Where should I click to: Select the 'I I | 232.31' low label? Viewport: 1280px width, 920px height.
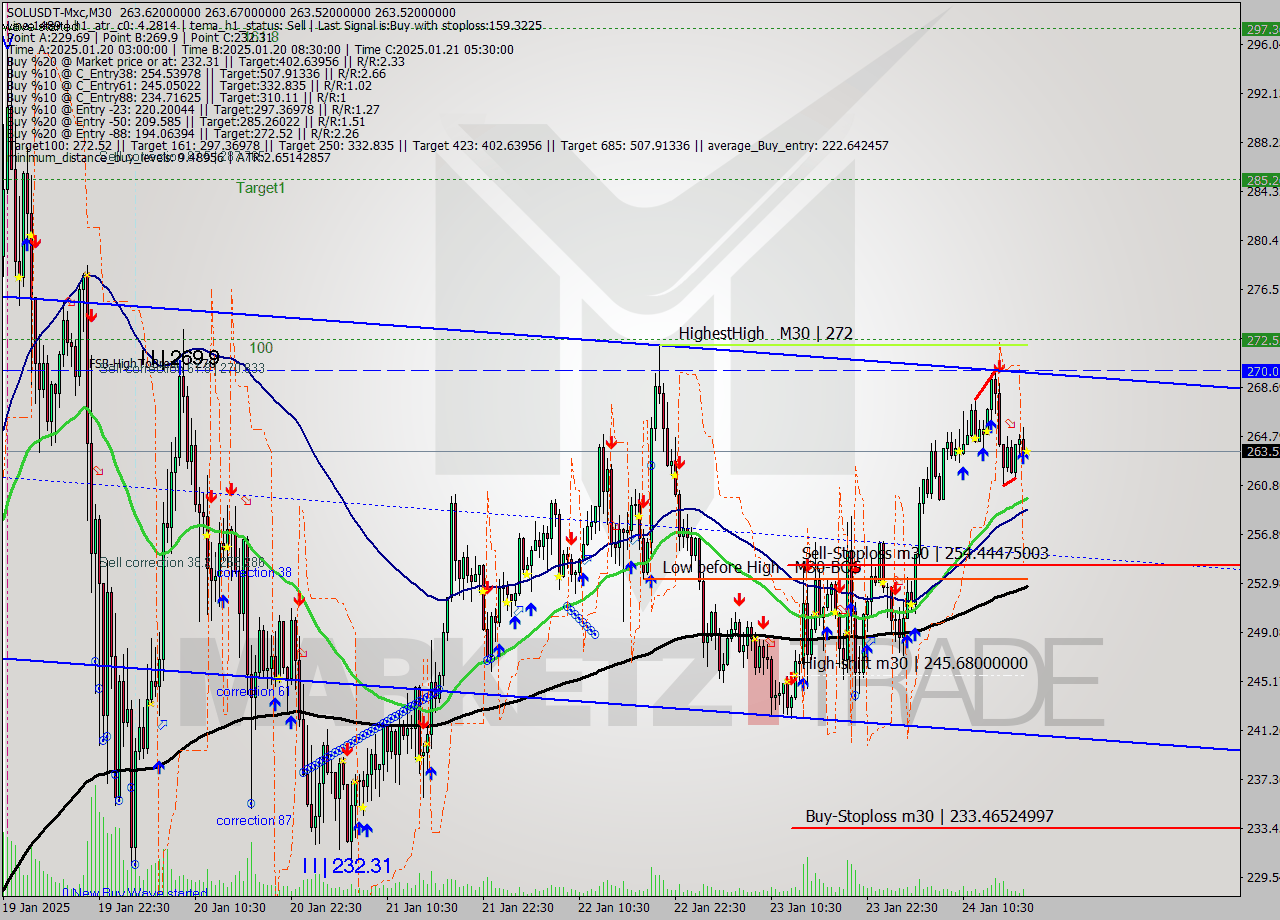pos(346,866)
